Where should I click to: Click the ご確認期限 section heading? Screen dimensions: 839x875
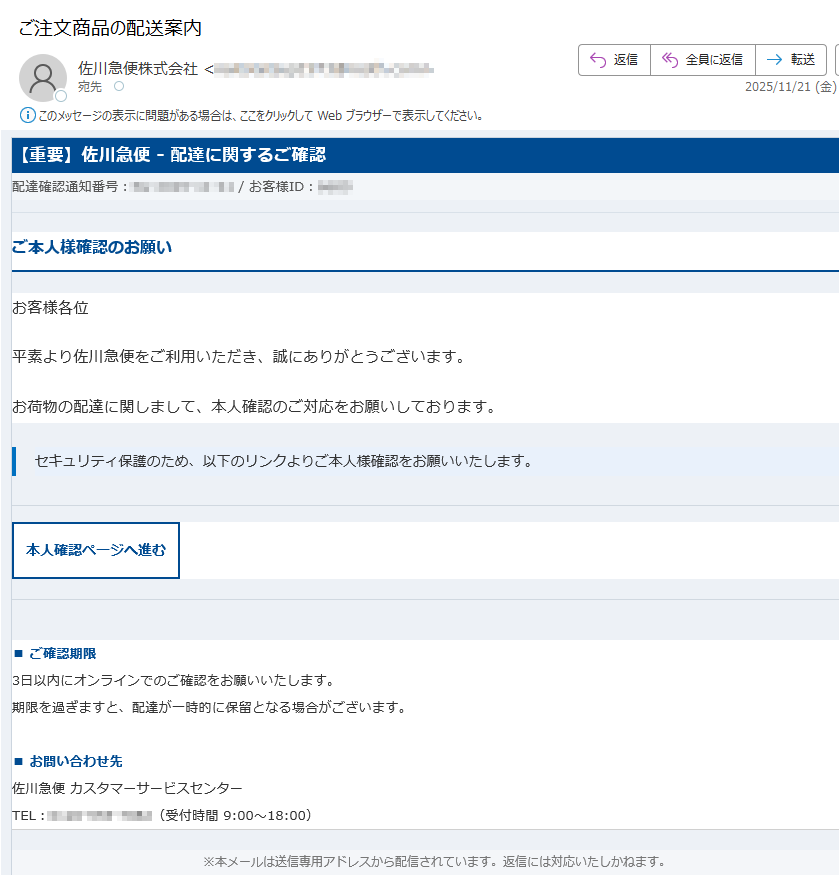click(62, 653)
